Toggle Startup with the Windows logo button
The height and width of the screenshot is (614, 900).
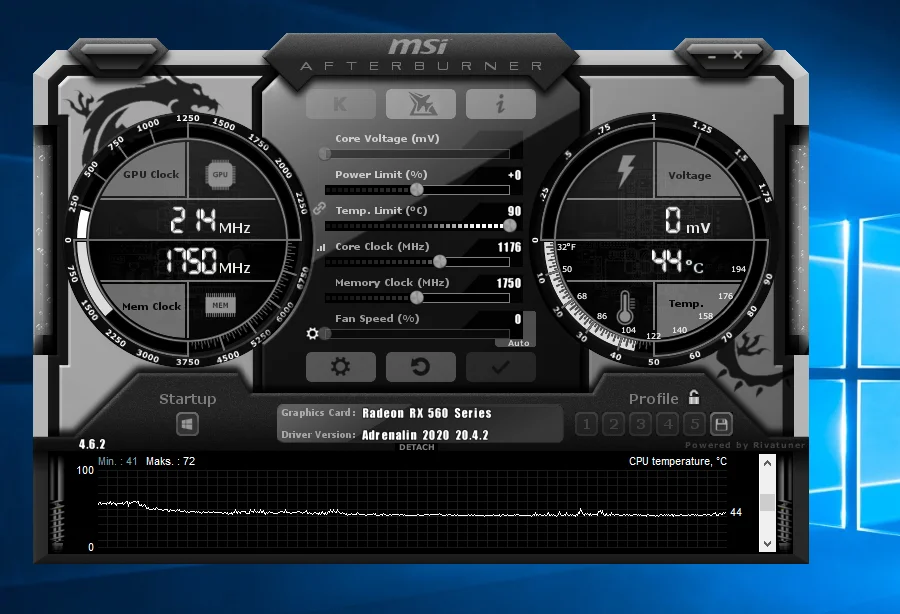click(x=187, y=425)
